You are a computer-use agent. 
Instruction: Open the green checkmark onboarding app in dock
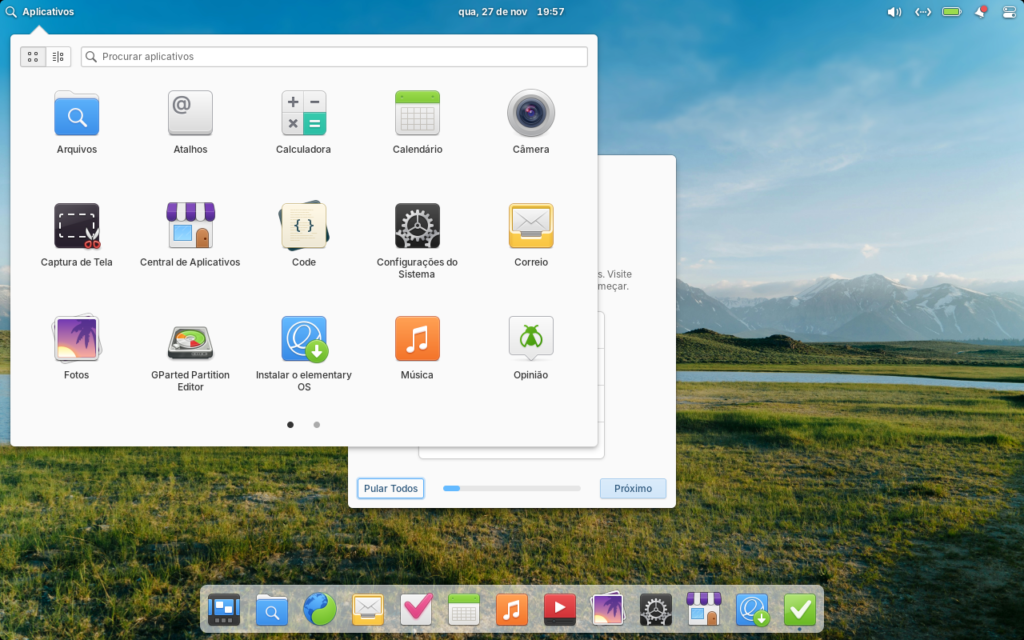[x=800, y=609]
